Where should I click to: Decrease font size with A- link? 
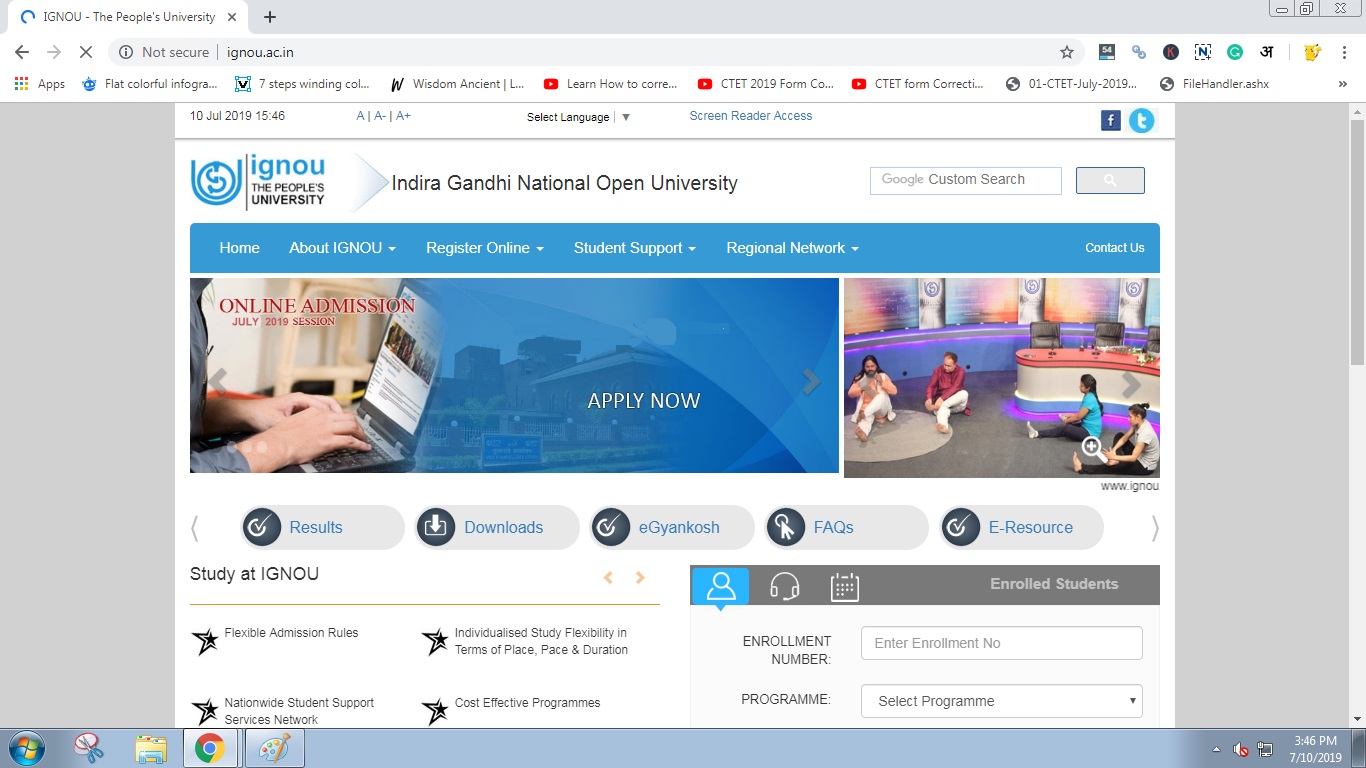point(380,116)
